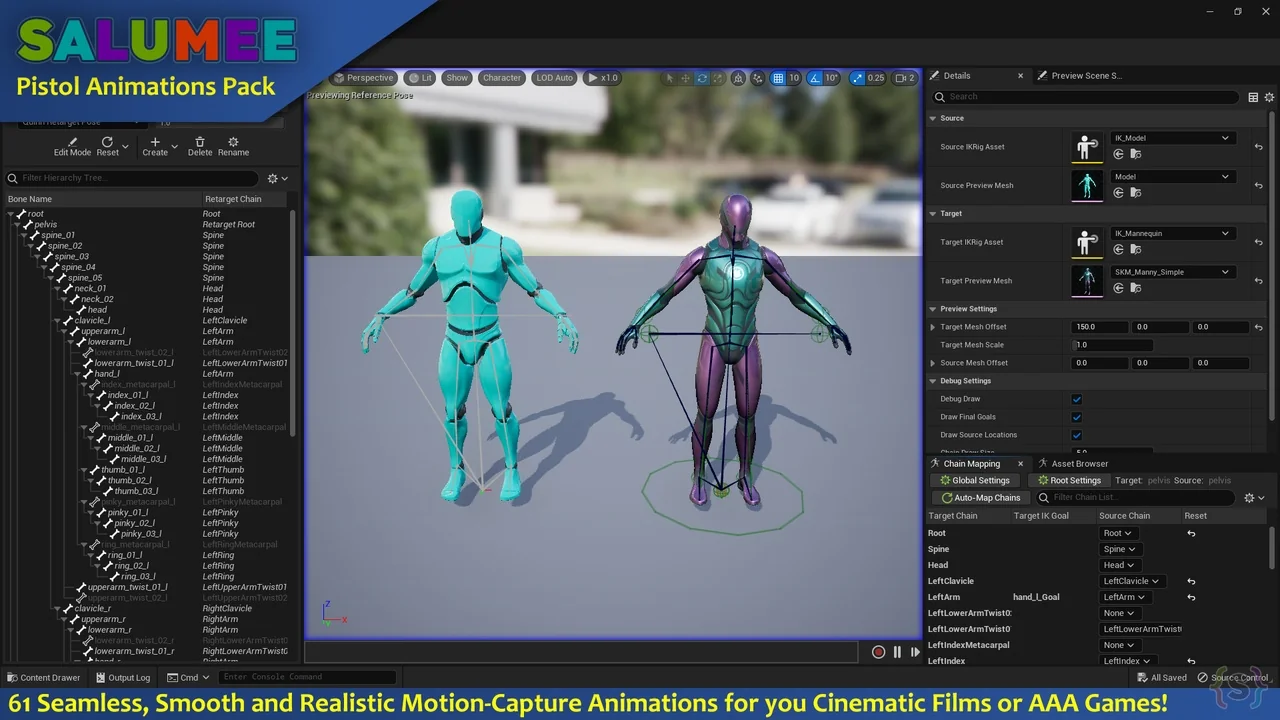Collapse the Preview Settings section
1280x720 pixels.
tap(933, 309)
